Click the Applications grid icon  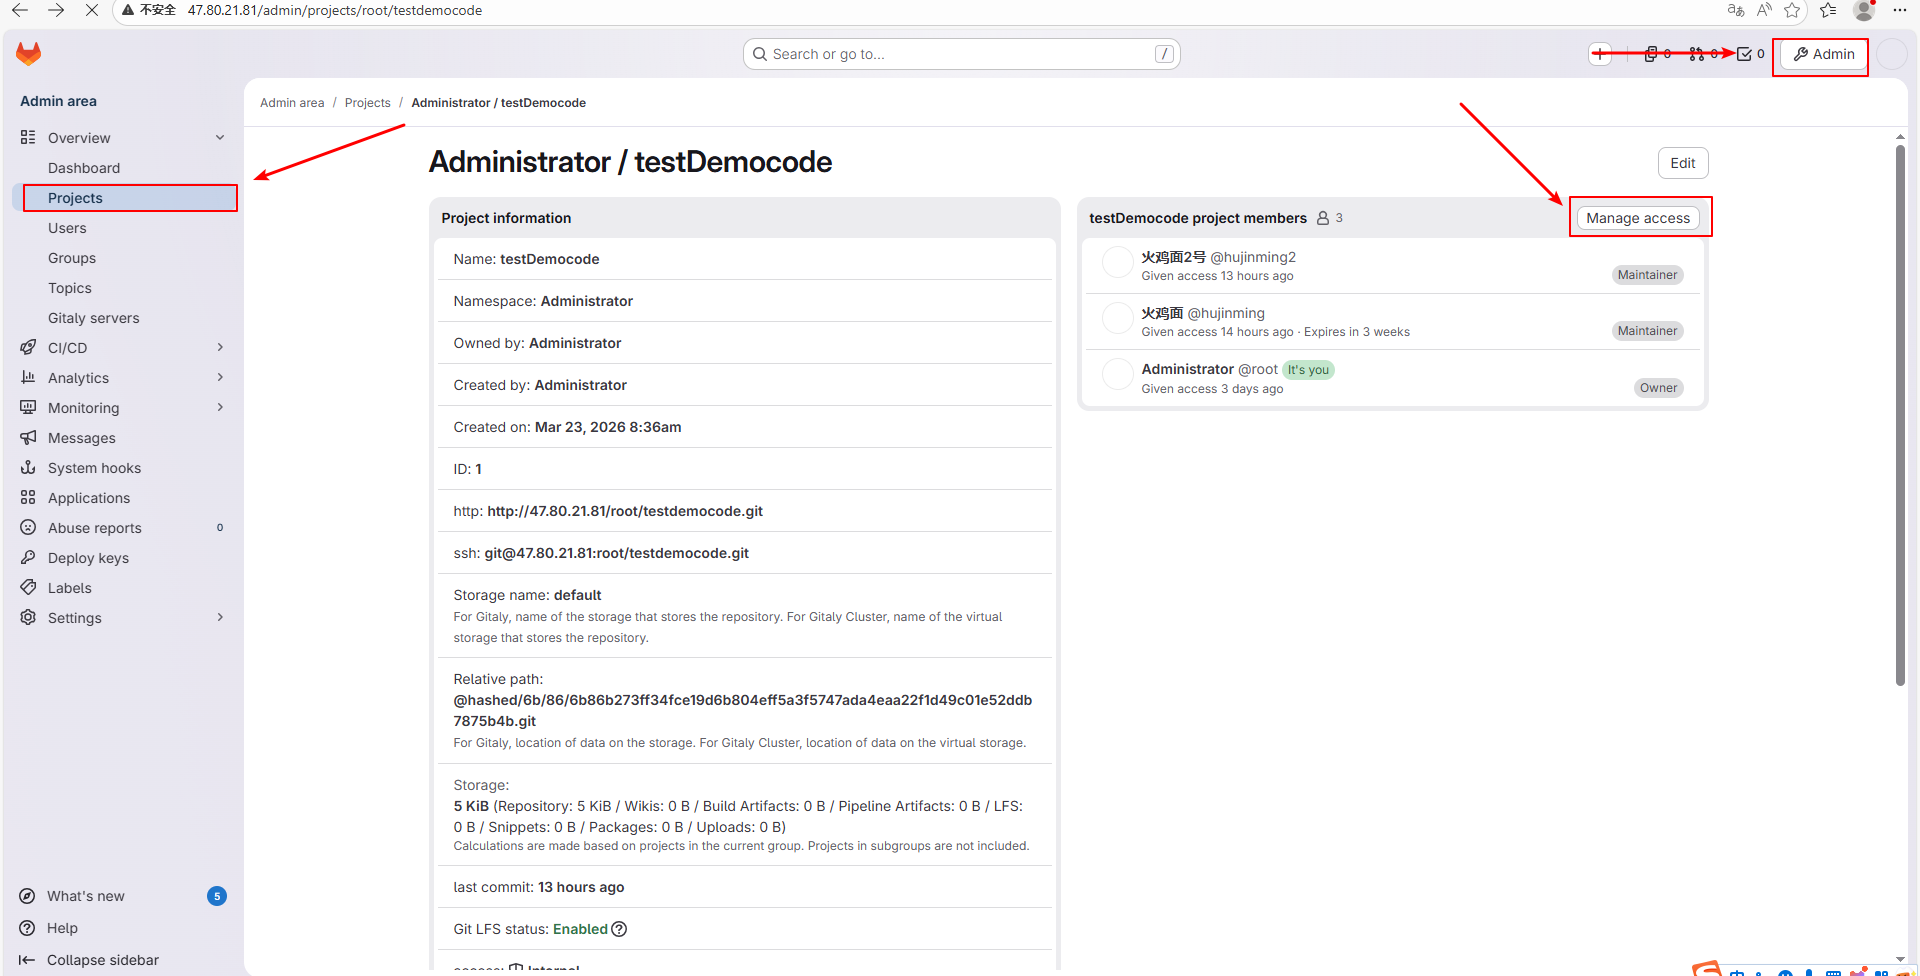coord(28,497)
